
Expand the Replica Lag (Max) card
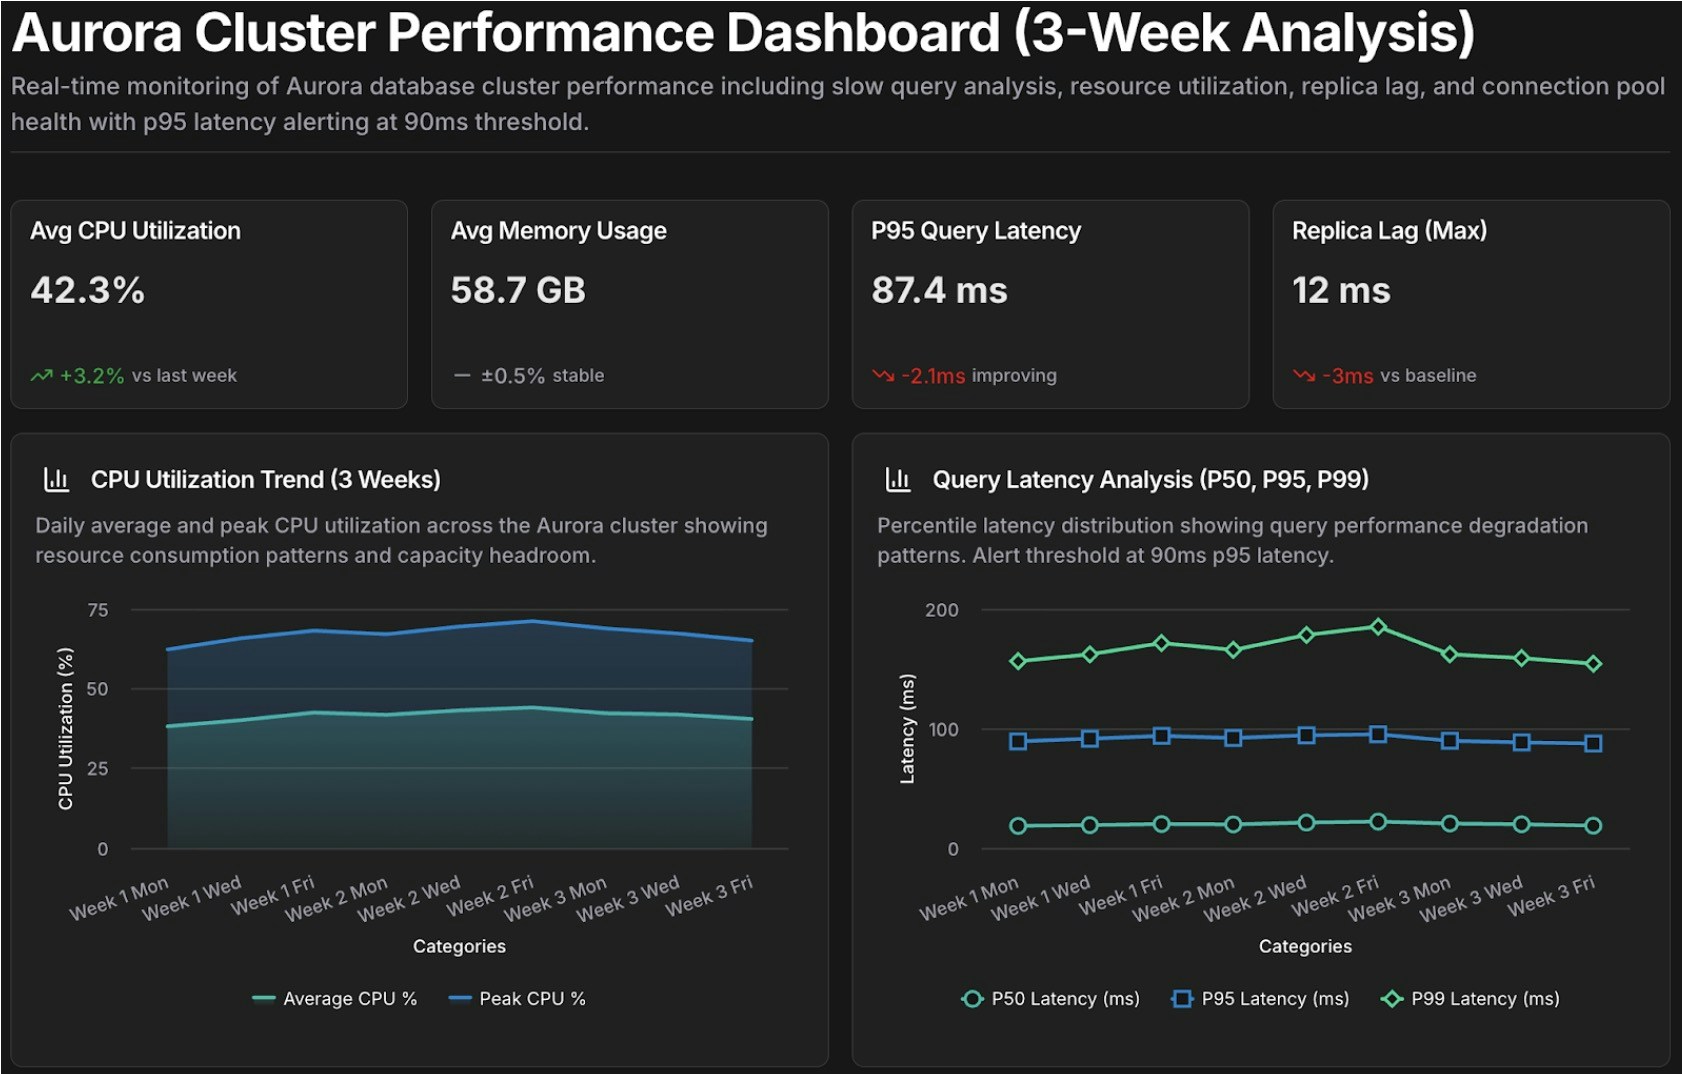1470,300
